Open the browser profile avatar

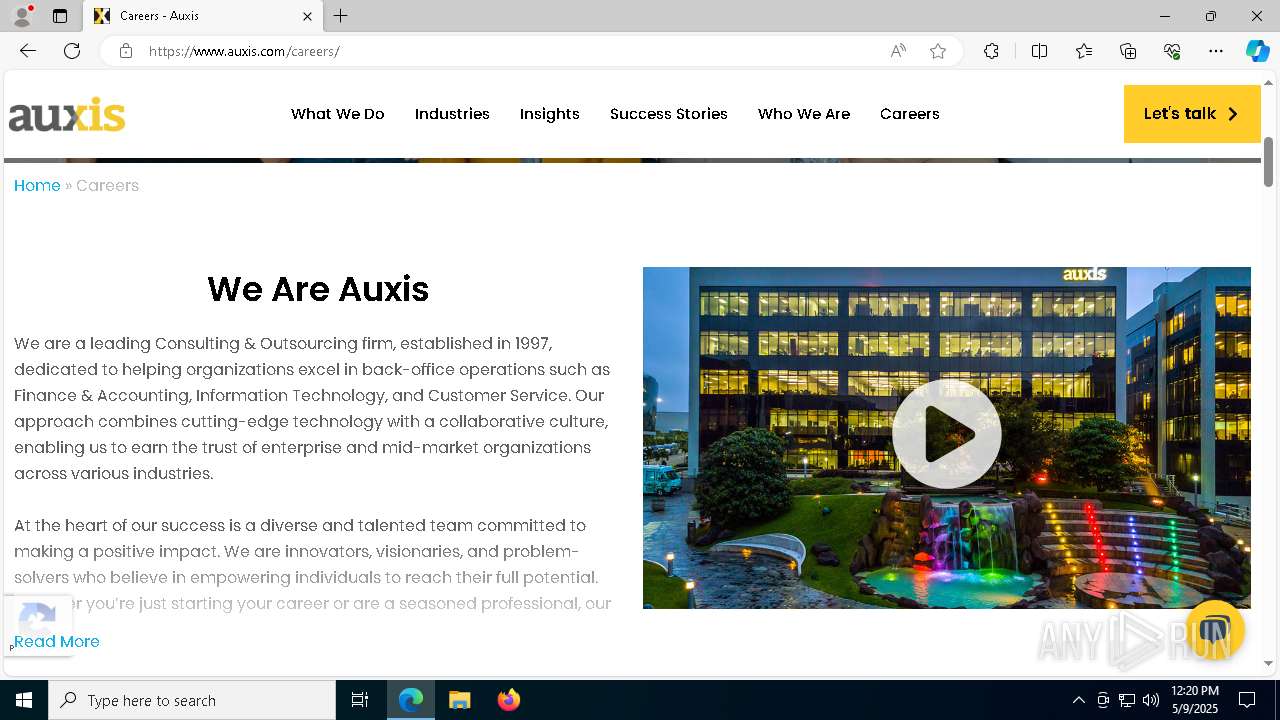[x=22, y=16]
